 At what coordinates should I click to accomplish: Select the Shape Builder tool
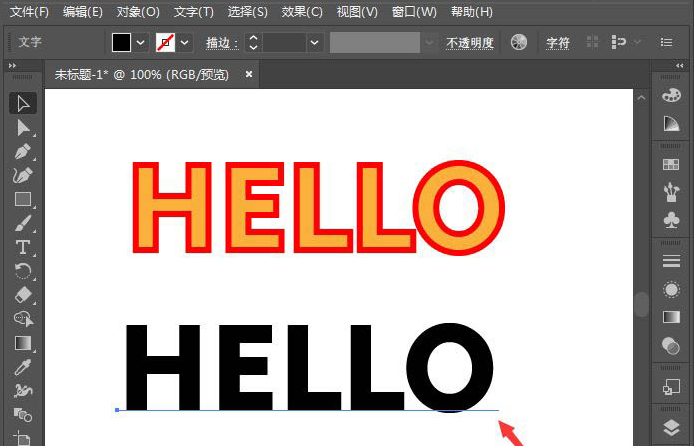23,319
